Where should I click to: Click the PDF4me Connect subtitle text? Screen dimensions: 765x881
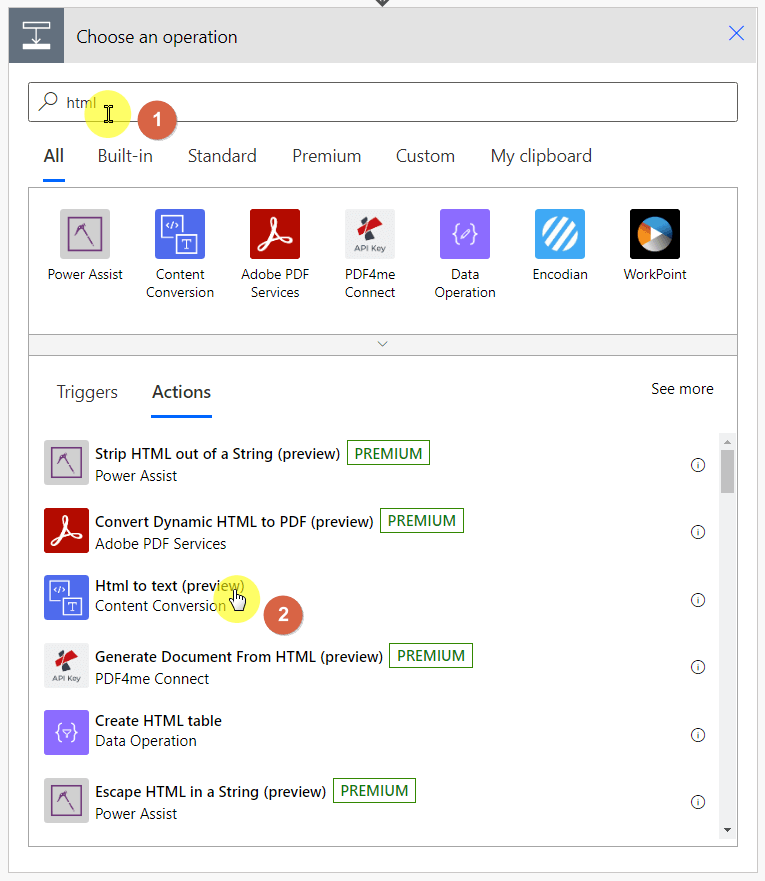click(152, 679)
